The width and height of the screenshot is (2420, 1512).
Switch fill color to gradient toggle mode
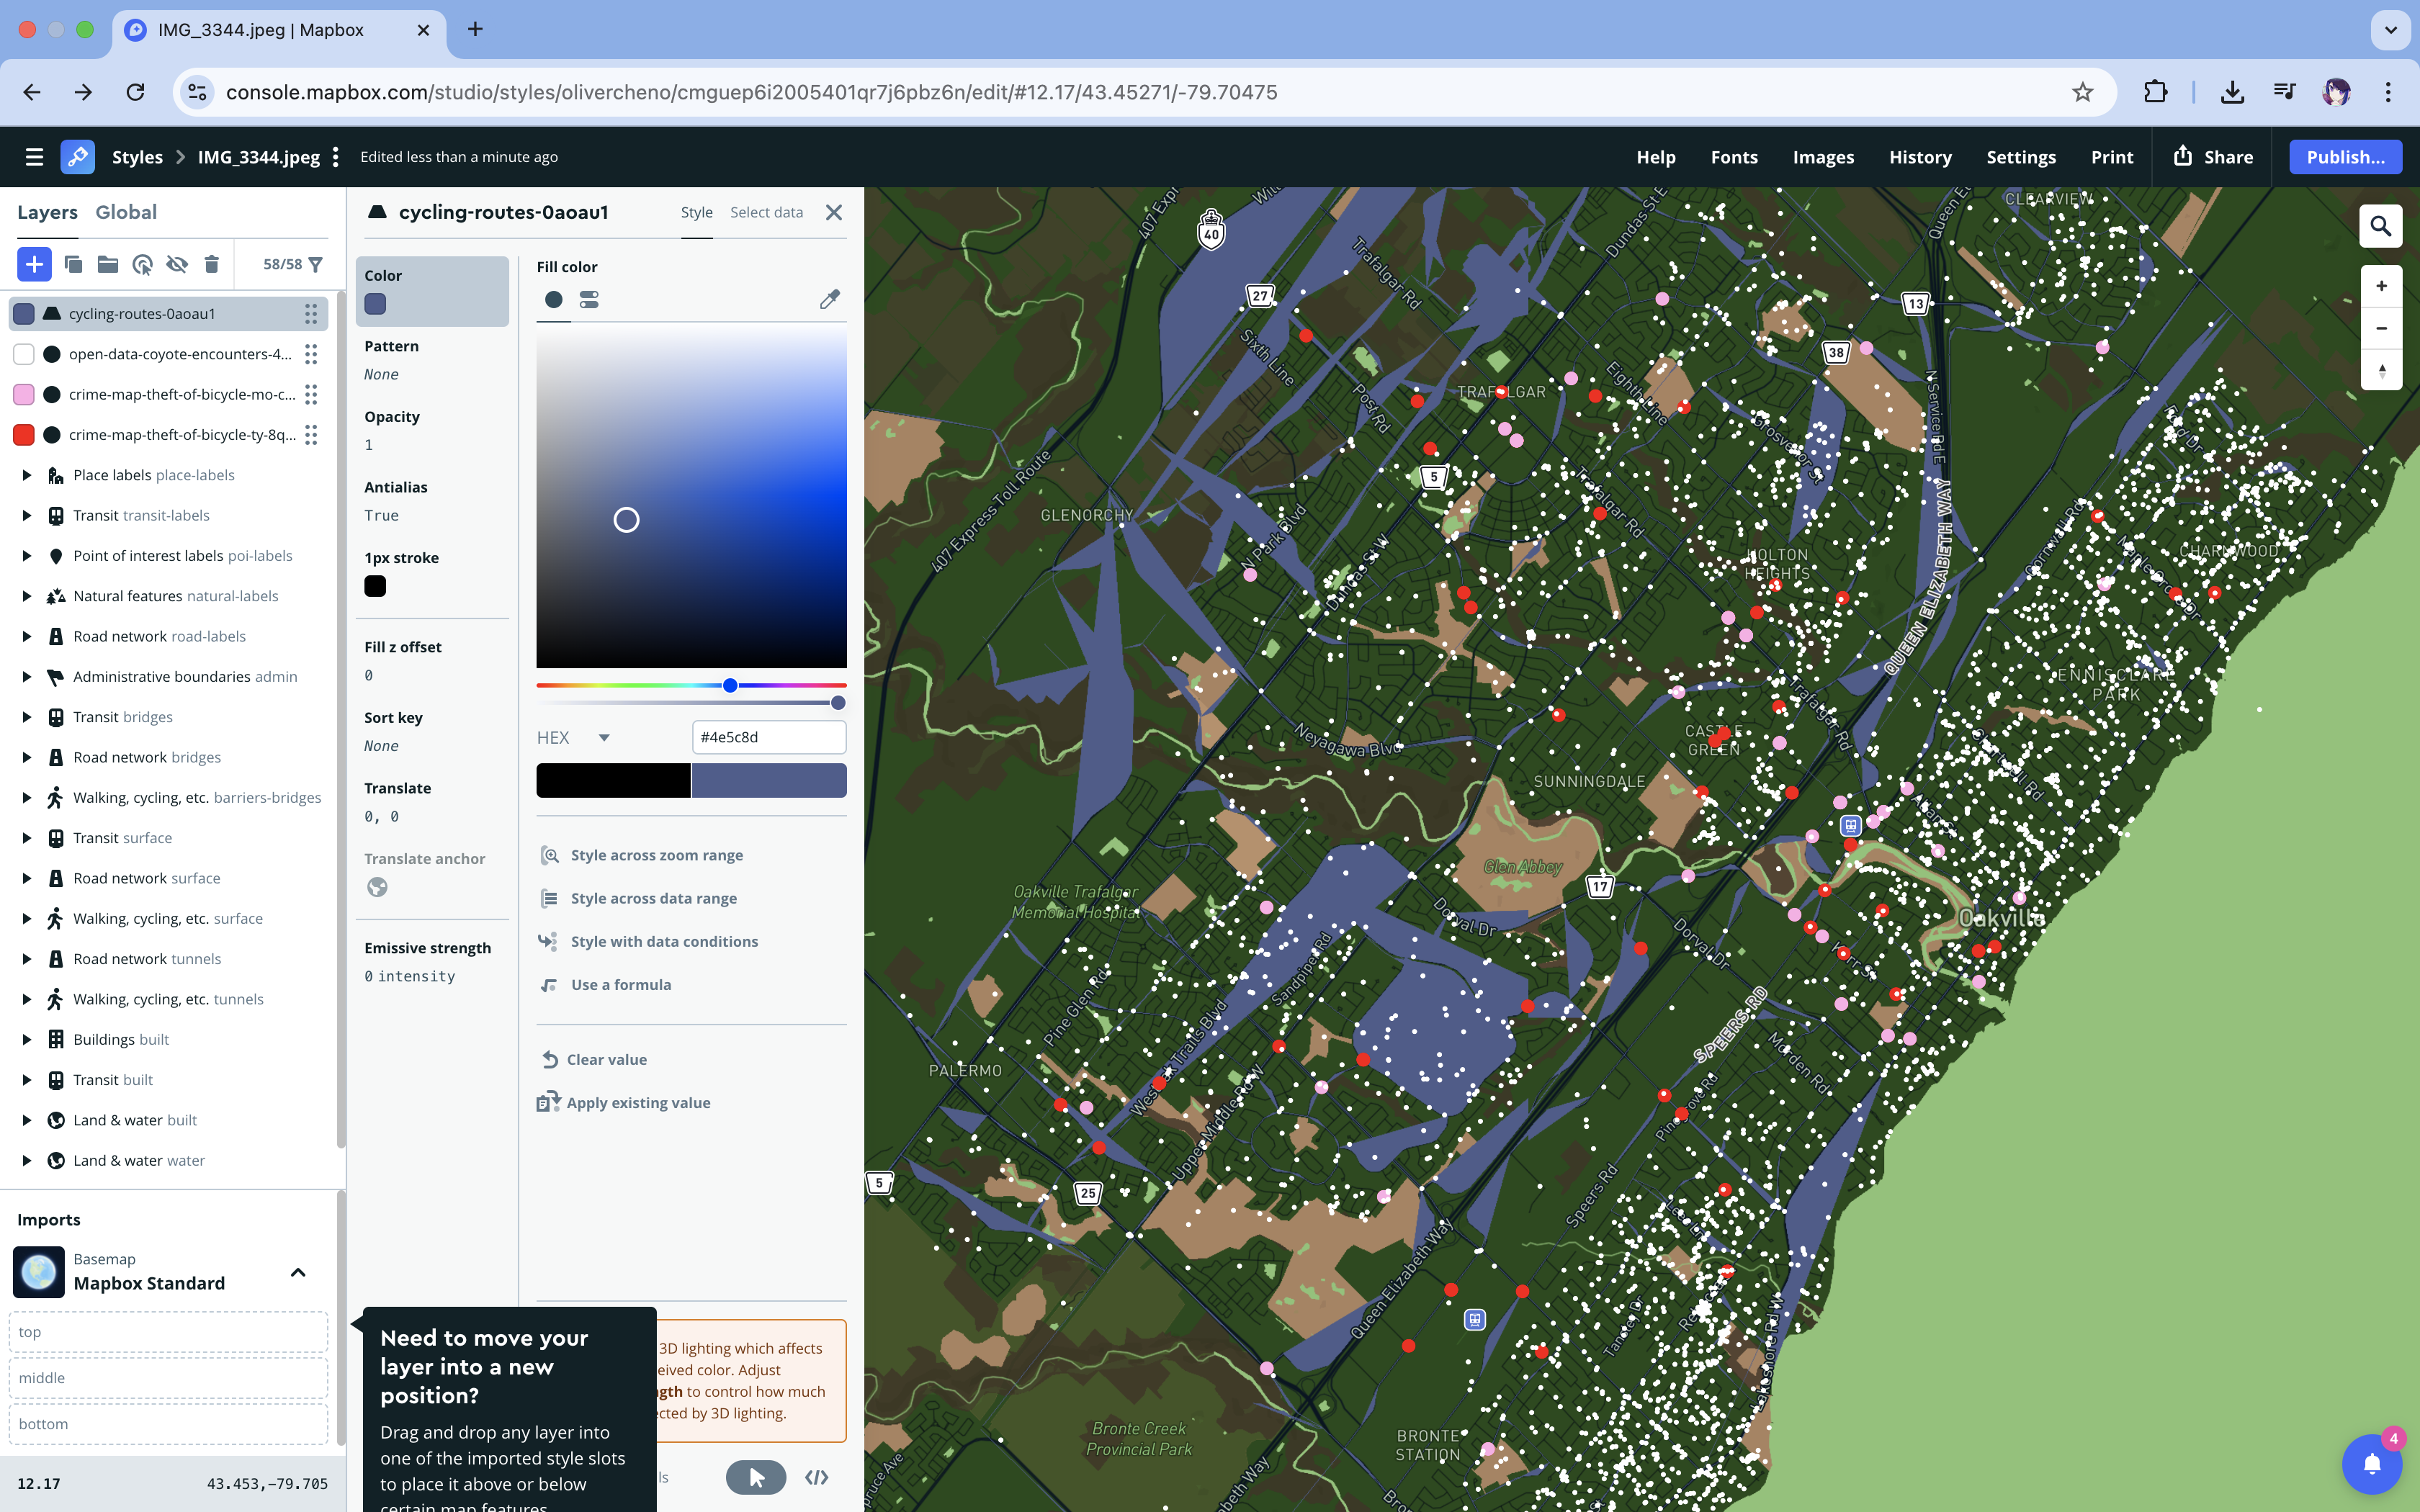(589, 299)
